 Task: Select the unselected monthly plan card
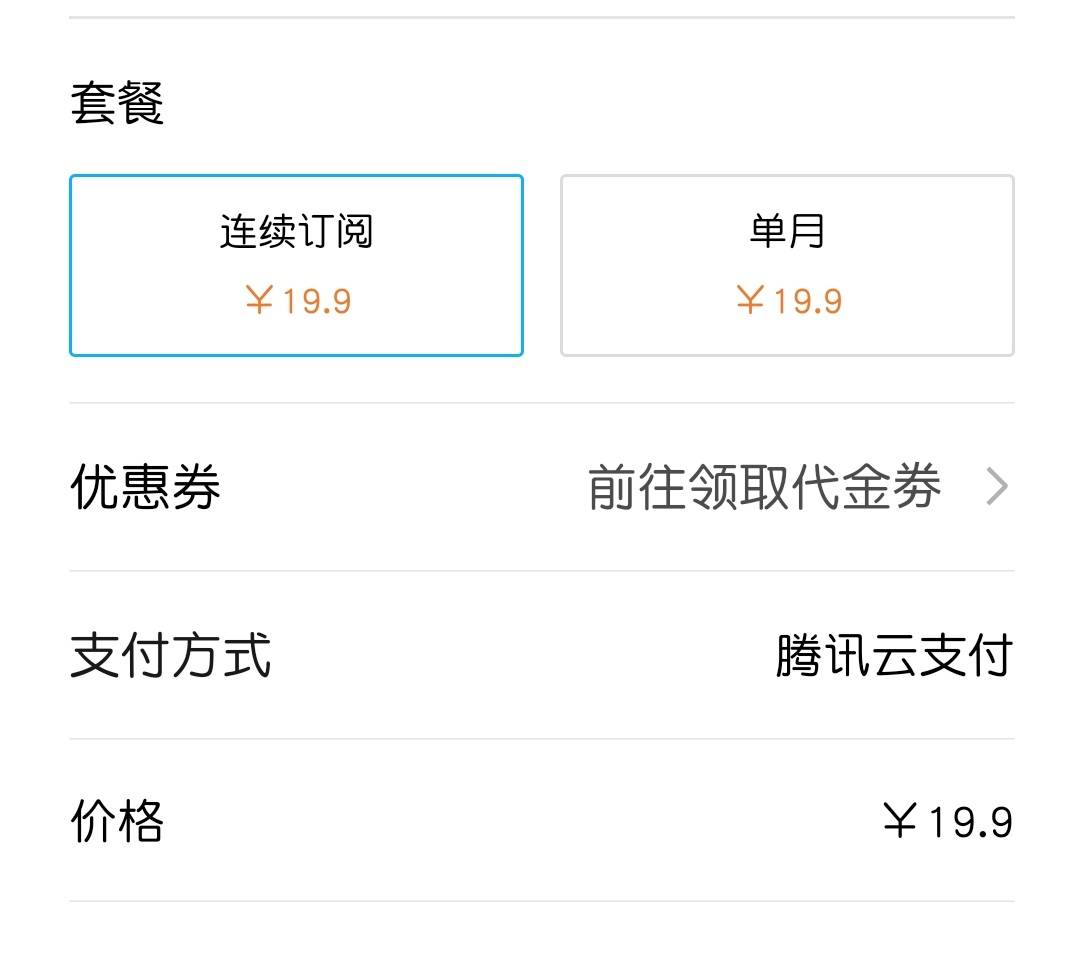pos(787,265)
